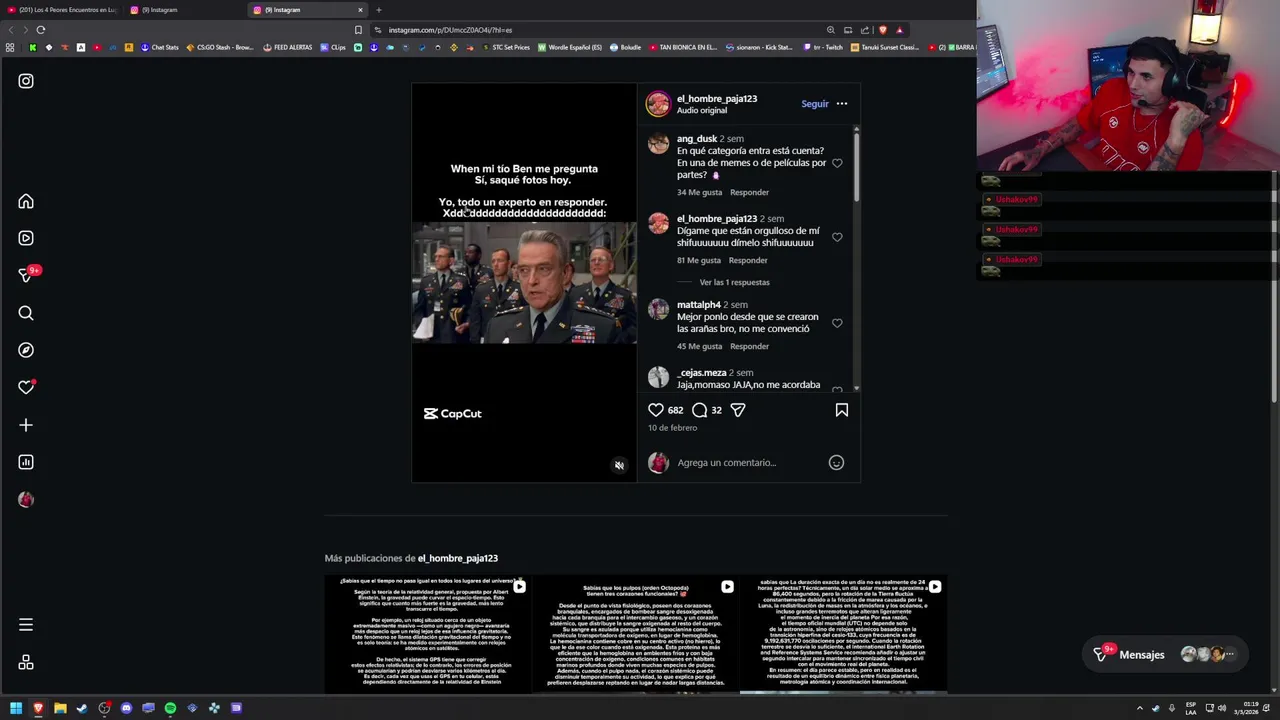Open File Explorer from the taskbar
The height and width of the screenshot is (720, 1280).
(60, 708)
